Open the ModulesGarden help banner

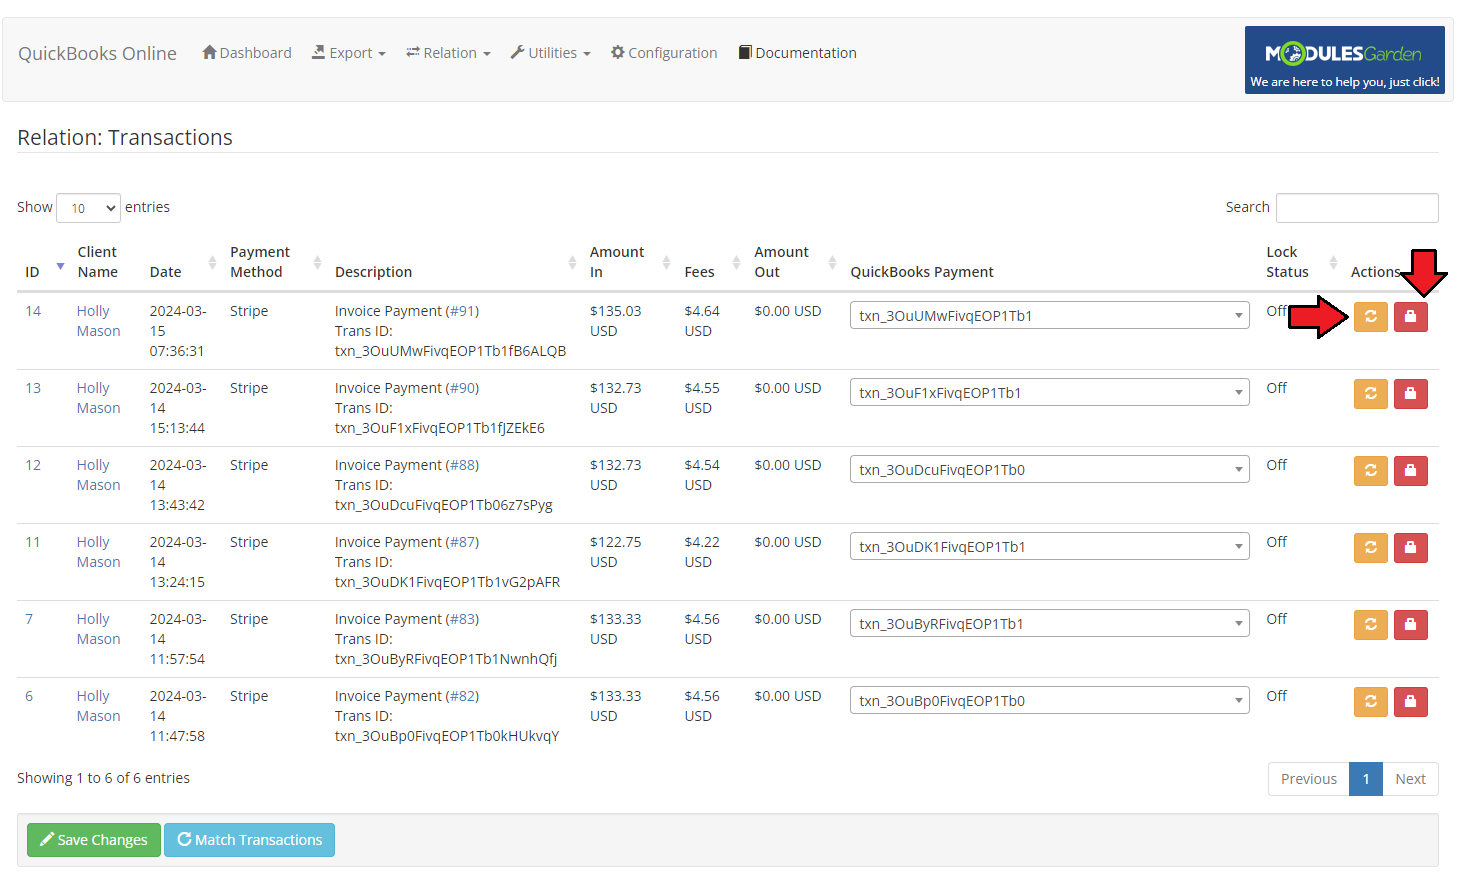1344,60
